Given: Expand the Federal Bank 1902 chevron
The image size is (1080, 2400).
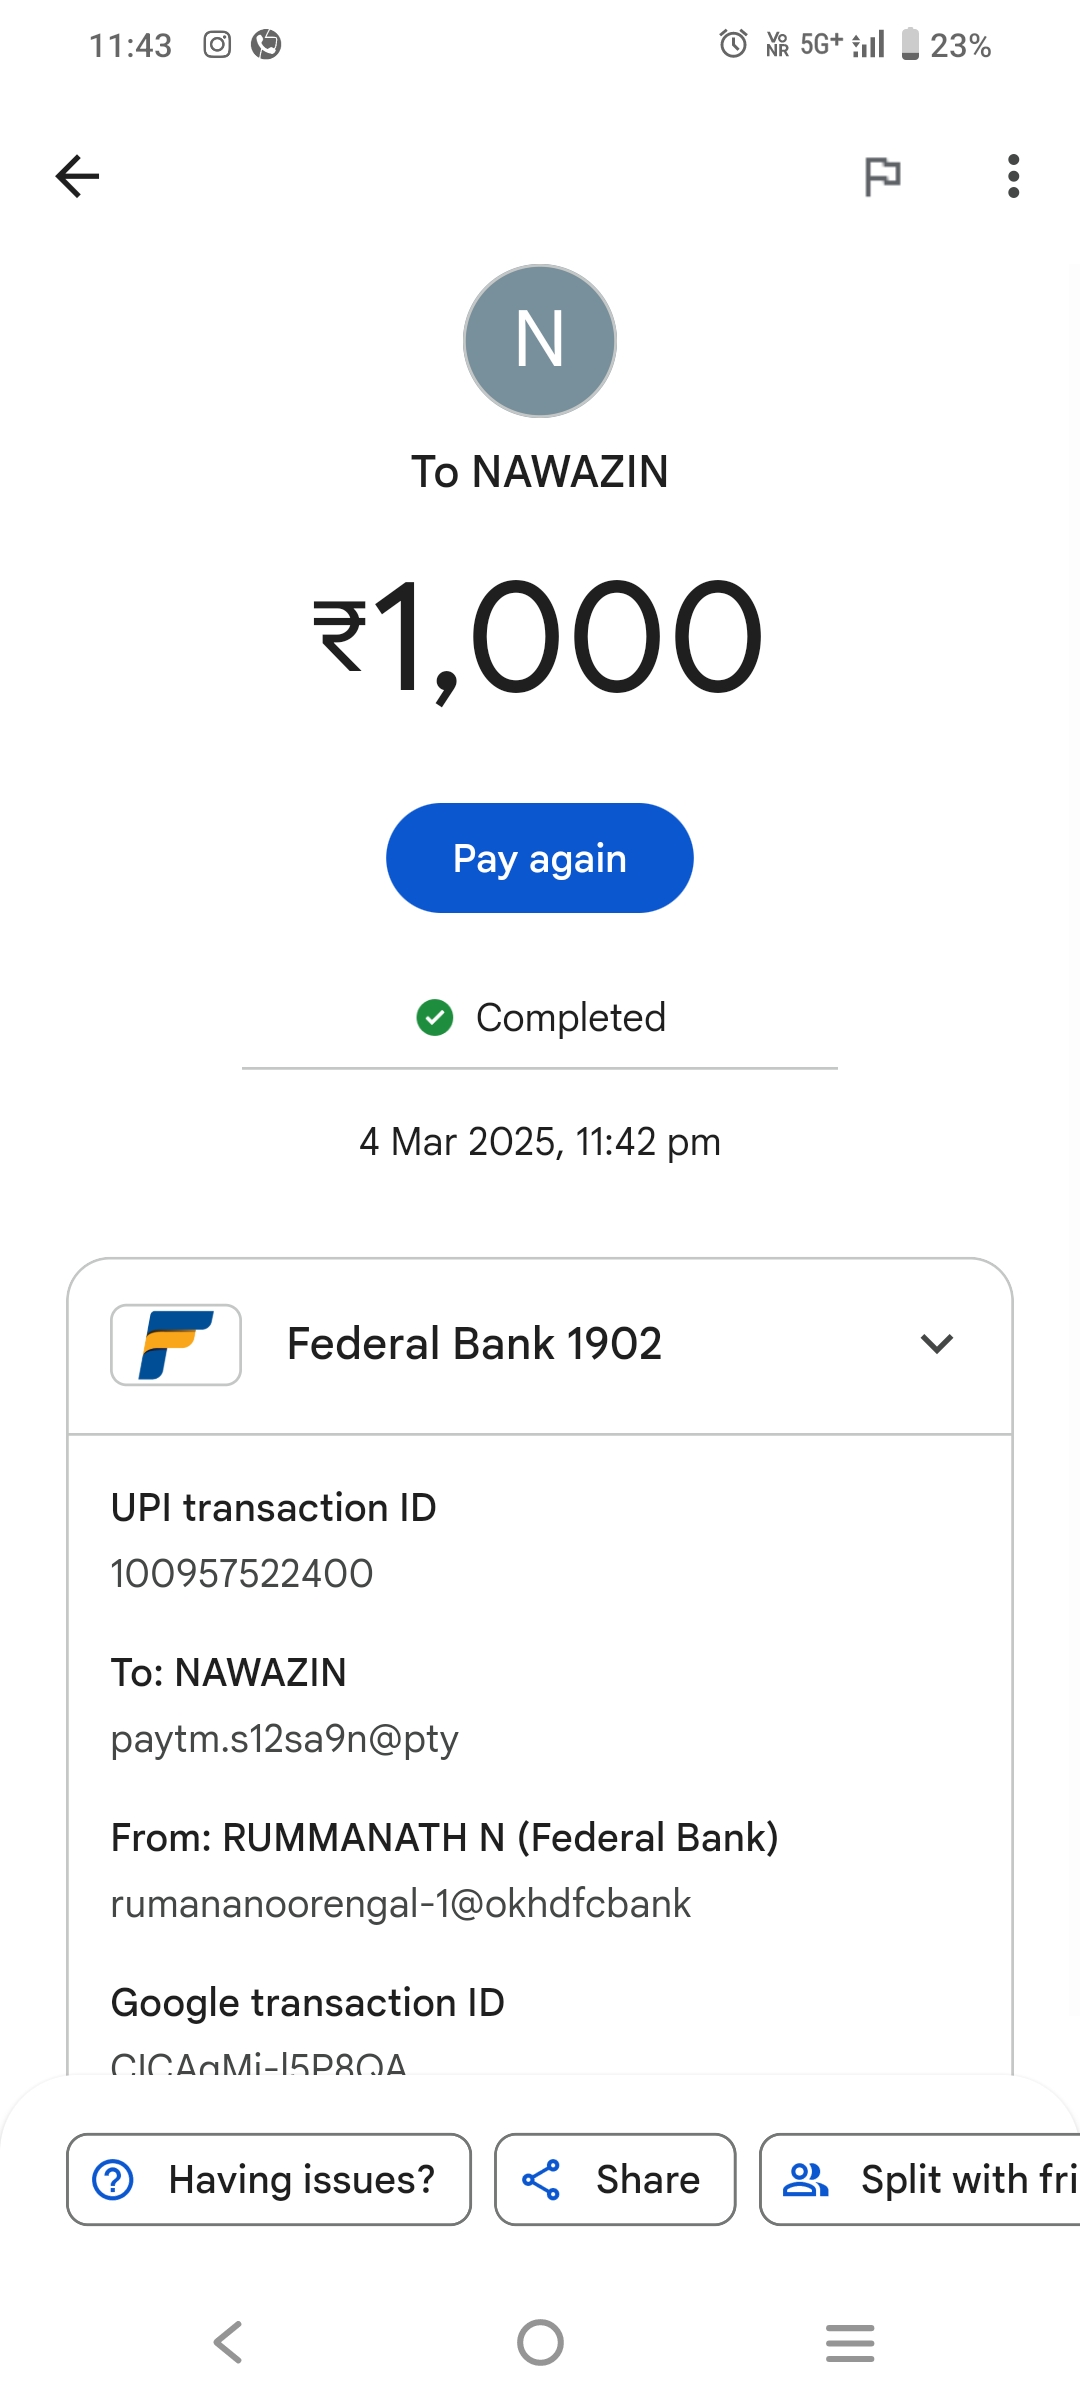Looking at the screenshot, I should coord(936,1344).
